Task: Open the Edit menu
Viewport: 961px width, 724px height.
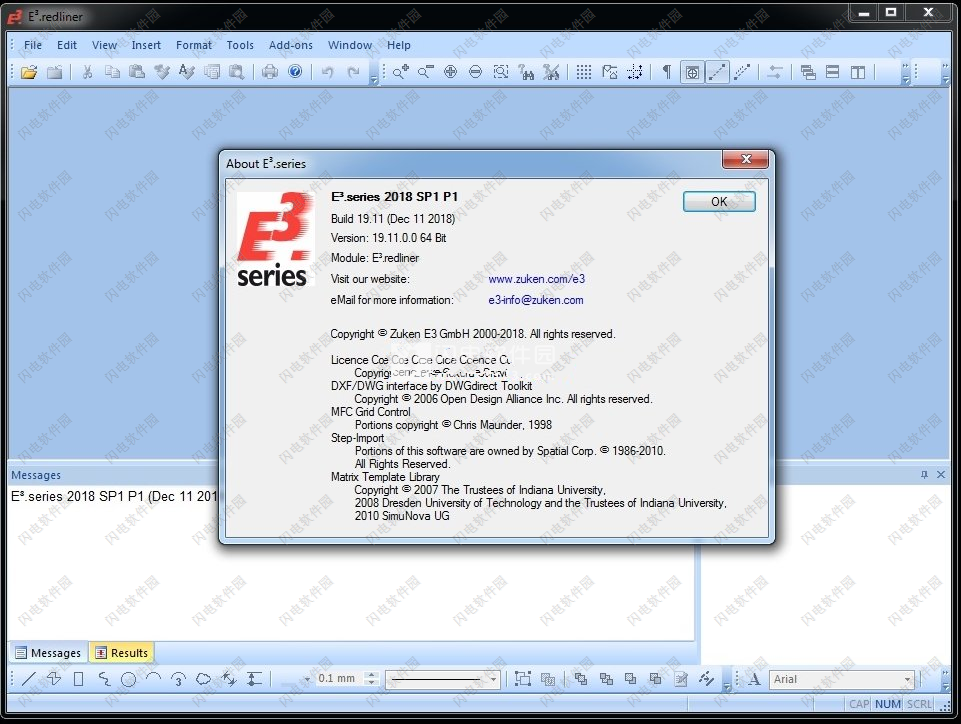Action: point(67,45)
